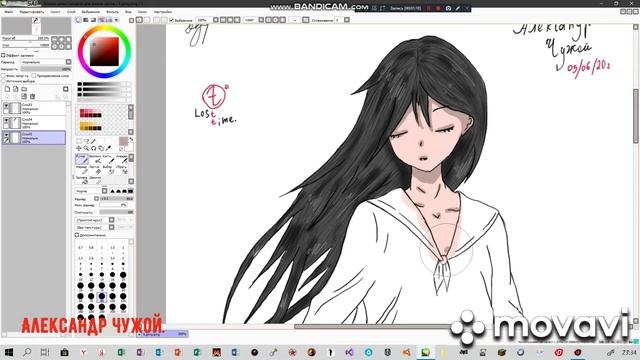The height and width of the screenshot is (360, 640).
Task: Click the undo arrow in toolbar
Action: point(140,20)
